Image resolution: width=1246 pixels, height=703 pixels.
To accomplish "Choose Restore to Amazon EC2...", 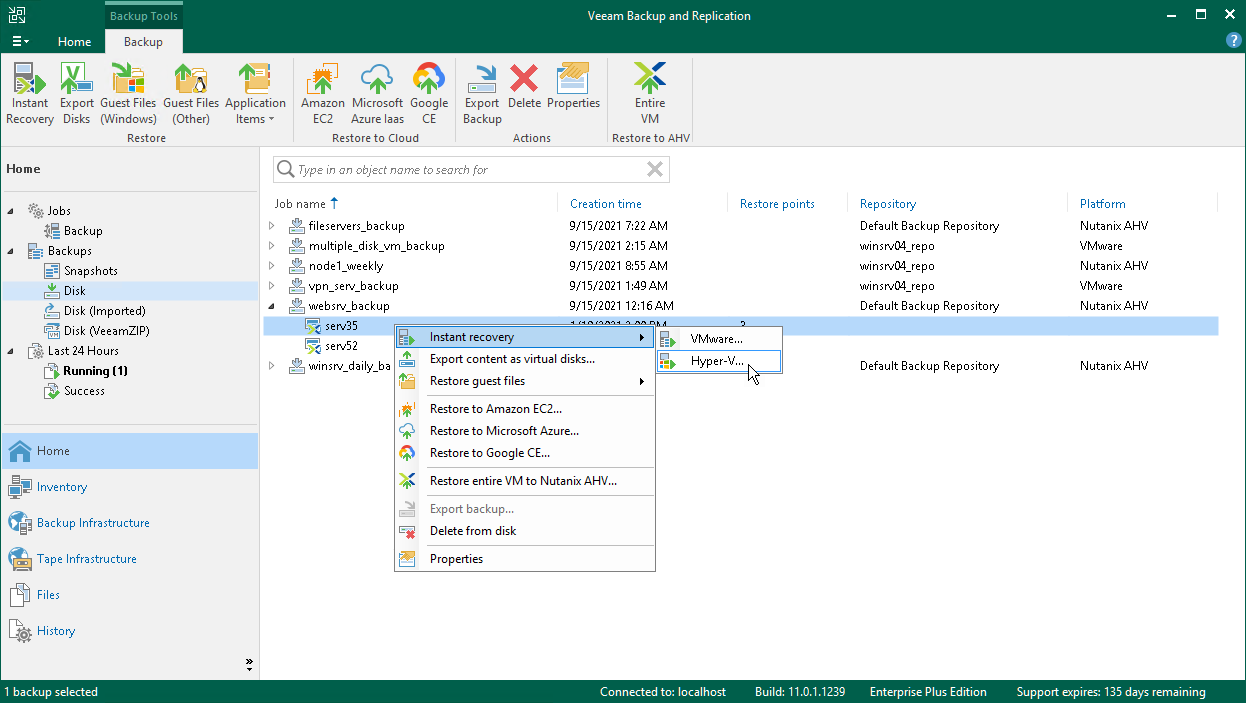I will click(x=525, y=409).
